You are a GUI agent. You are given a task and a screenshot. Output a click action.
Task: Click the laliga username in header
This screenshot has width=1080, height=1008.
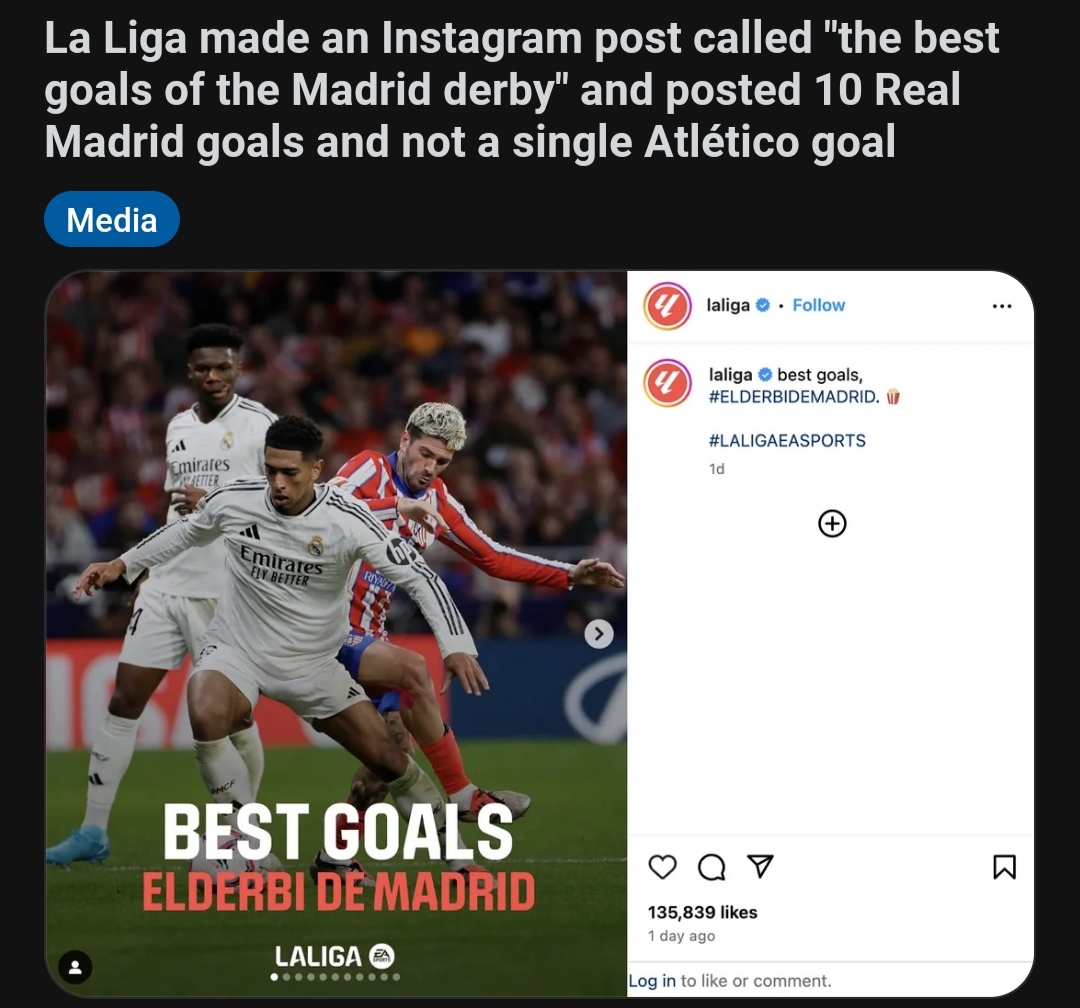coord(728,305)
